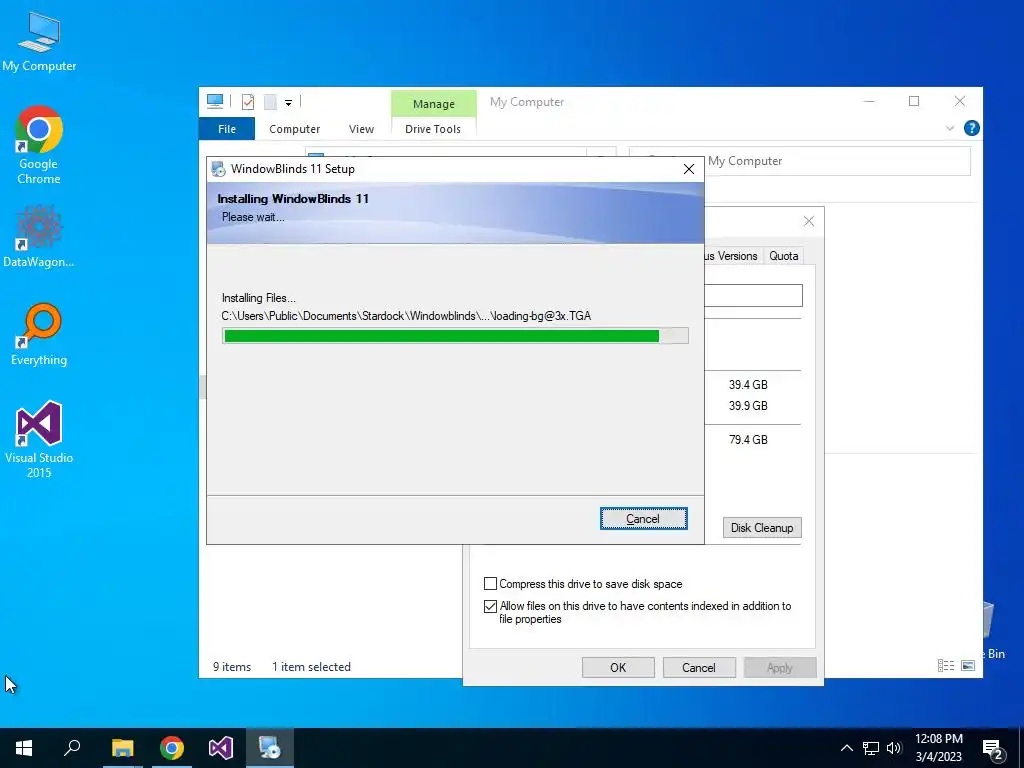
Task: Click the 'Installing Files...' label
Action: click(x=259, y=298)
